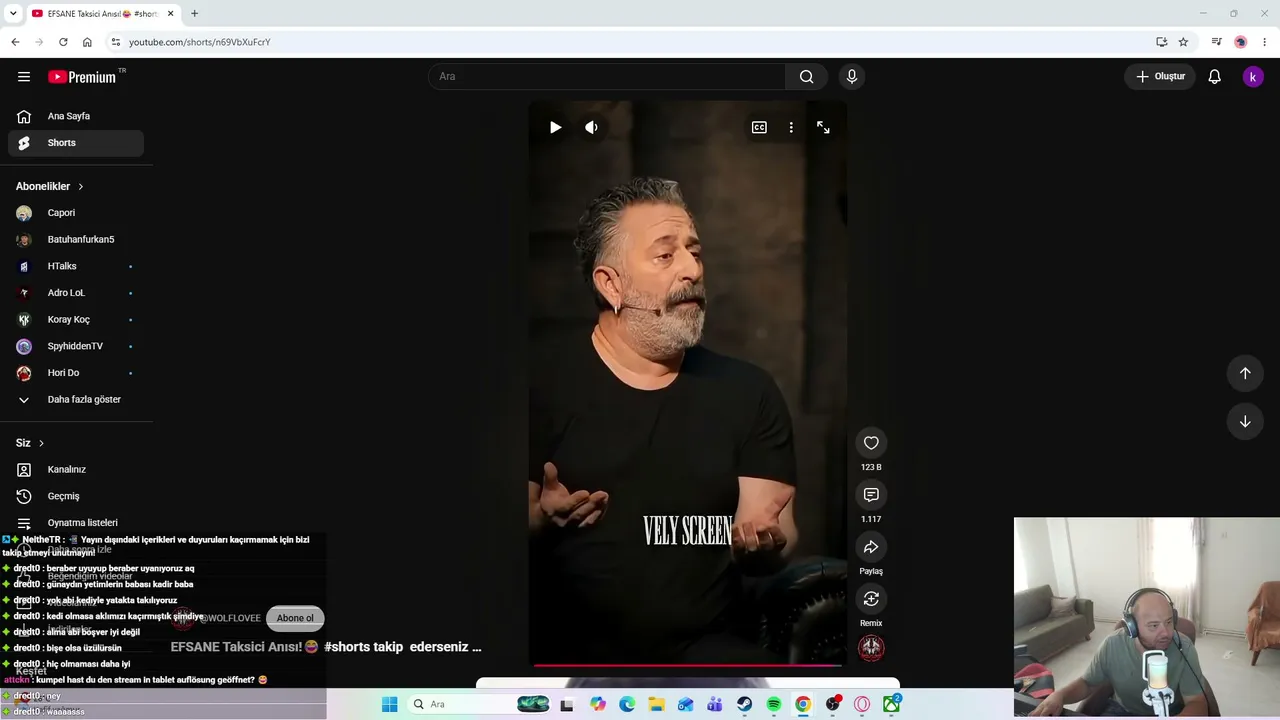Like the Short with the heart
Screen dimensions: 1280x720
pyautogui.click(x=871, y=443)
